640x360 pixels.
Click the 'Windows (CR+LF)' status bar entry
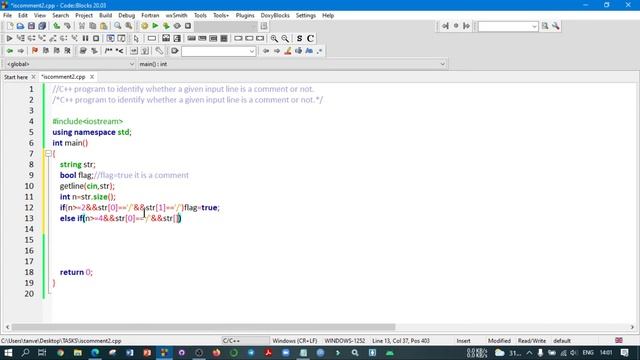coord(295,340)
